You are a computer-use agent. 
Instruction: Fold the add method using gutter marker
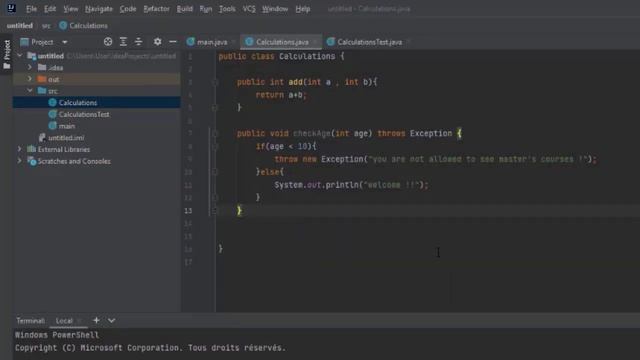coord(215,82)
